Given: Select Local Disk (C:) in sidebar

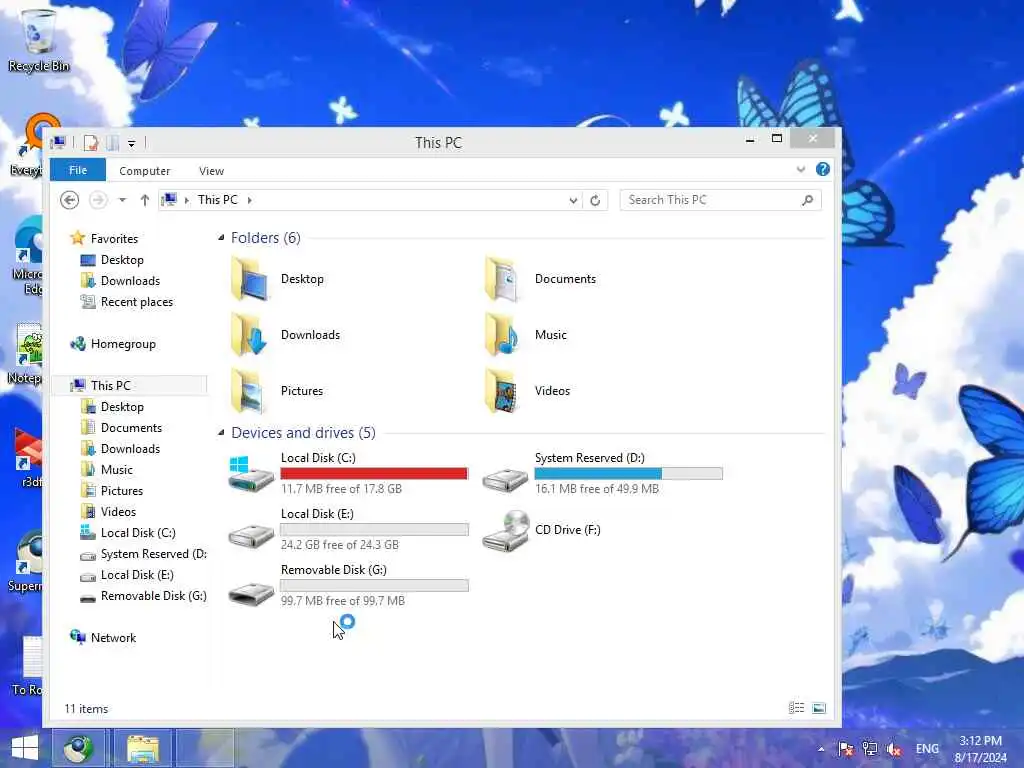Looking at the screenshot, I should pos(138,533).
